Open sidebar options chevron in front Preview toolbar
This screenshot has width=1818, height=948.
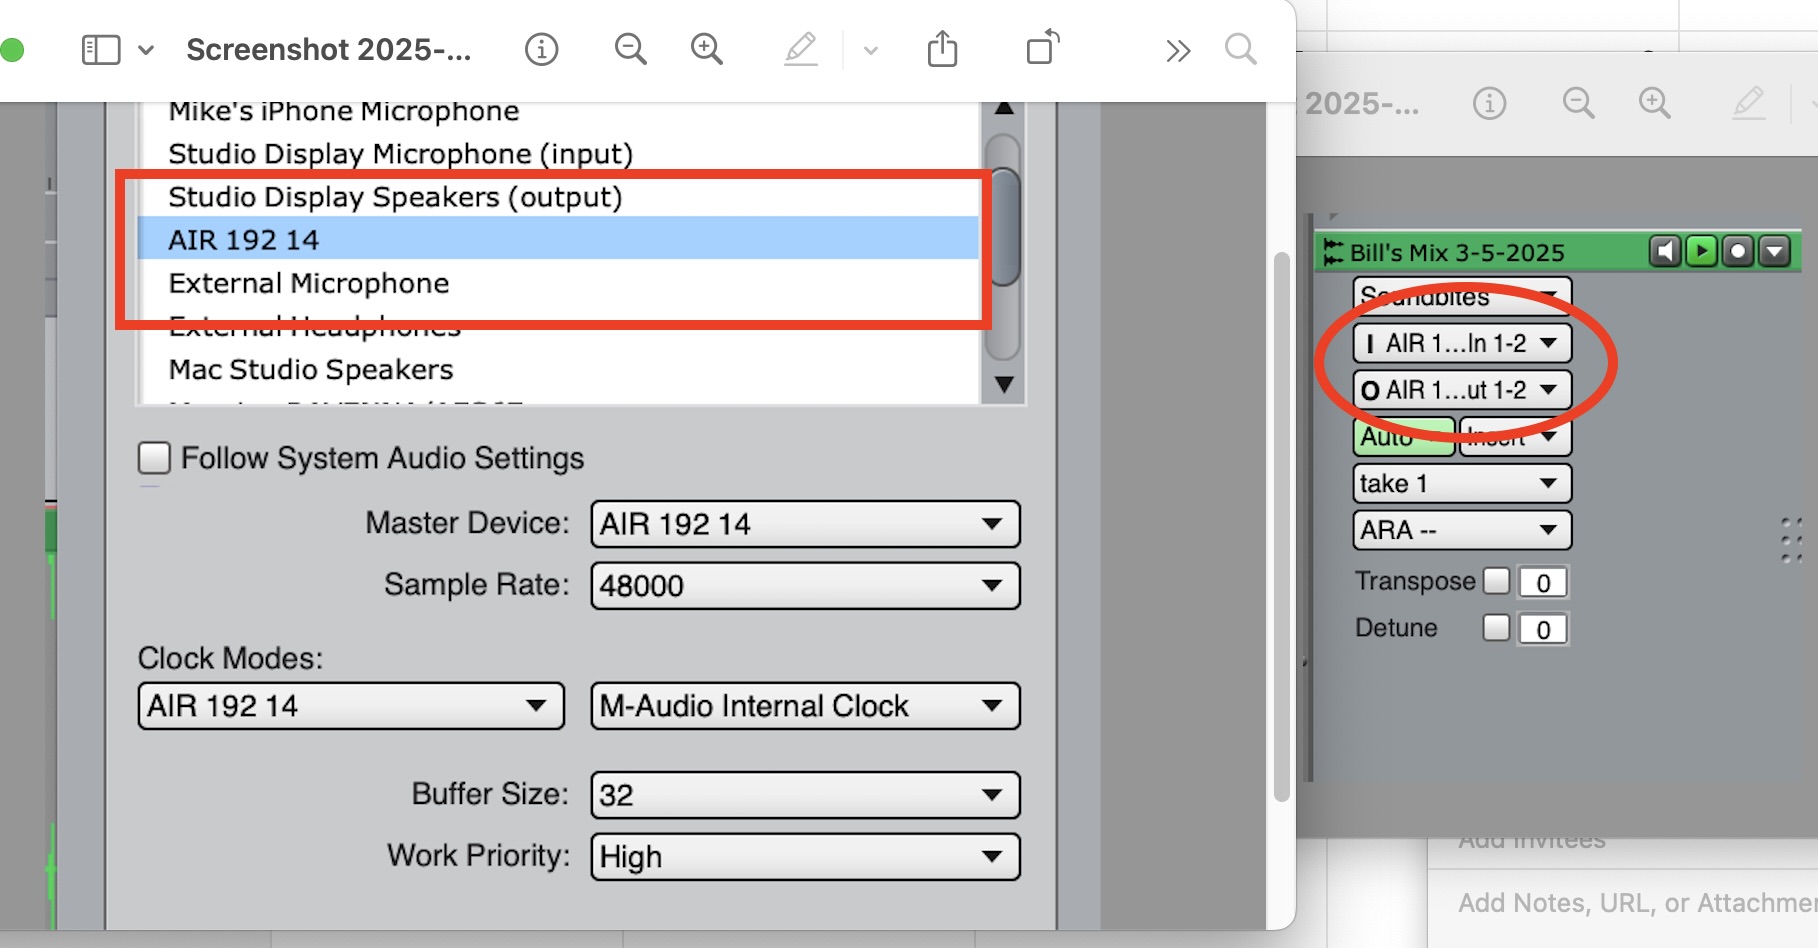click(x=146, y=49)
